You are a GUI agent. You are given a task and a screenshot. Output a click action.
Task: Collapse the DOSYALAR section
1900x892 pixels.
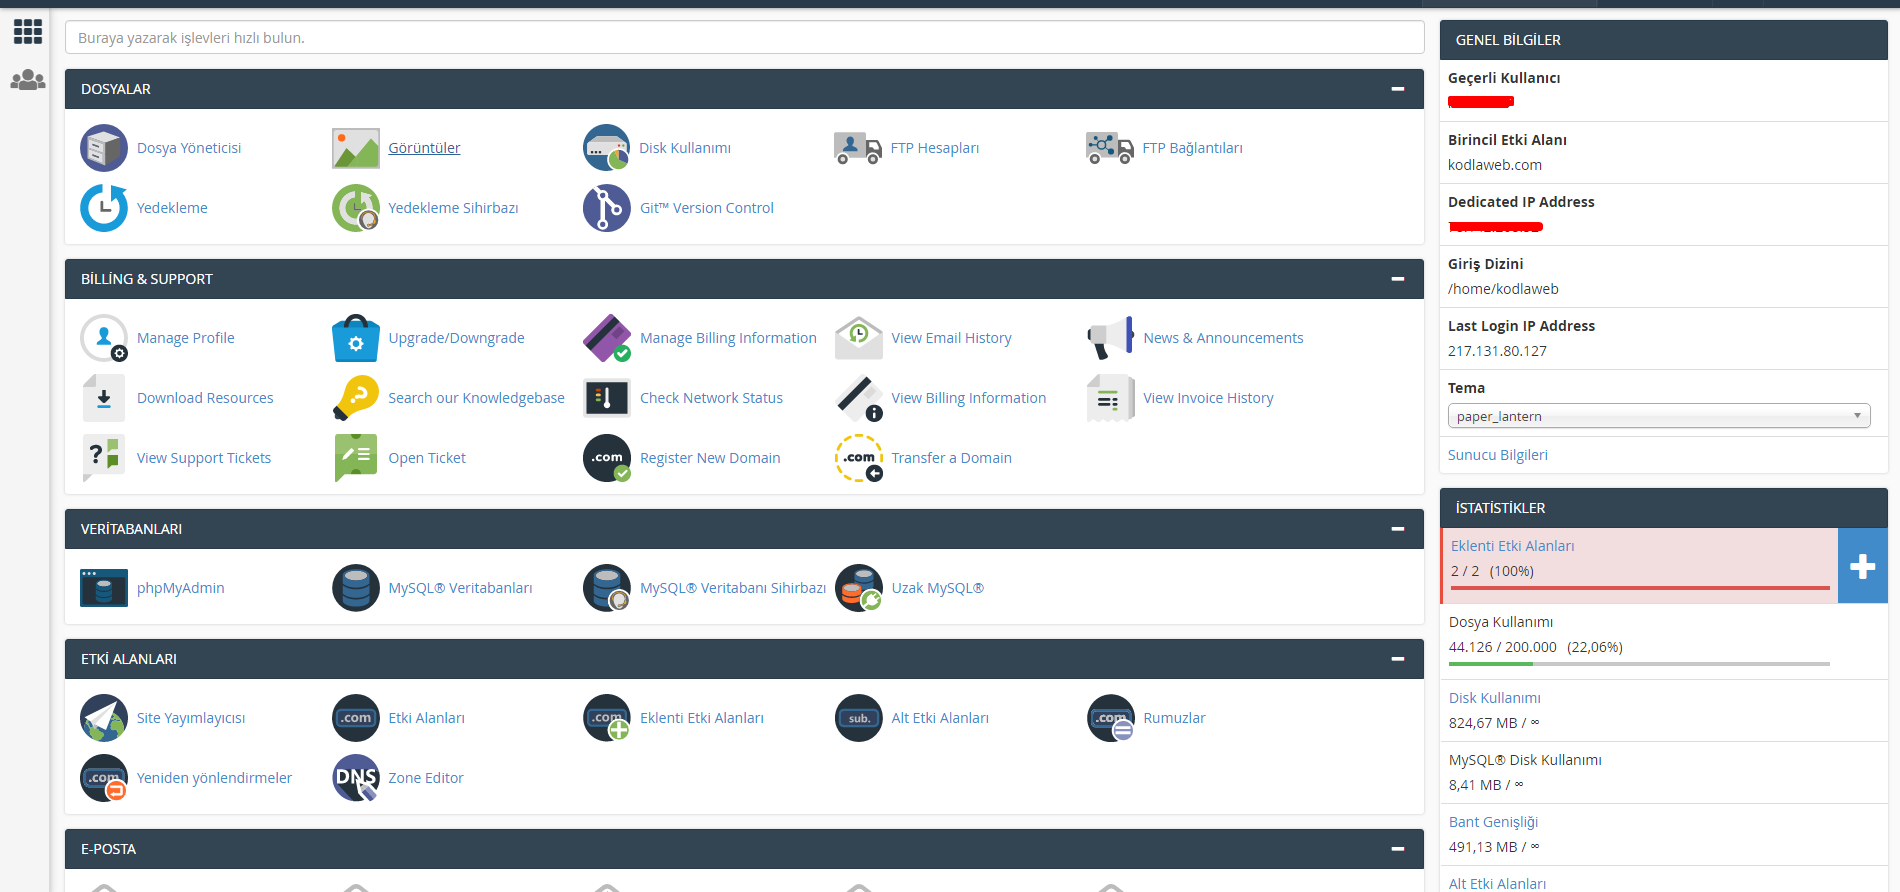point(1397,89)
